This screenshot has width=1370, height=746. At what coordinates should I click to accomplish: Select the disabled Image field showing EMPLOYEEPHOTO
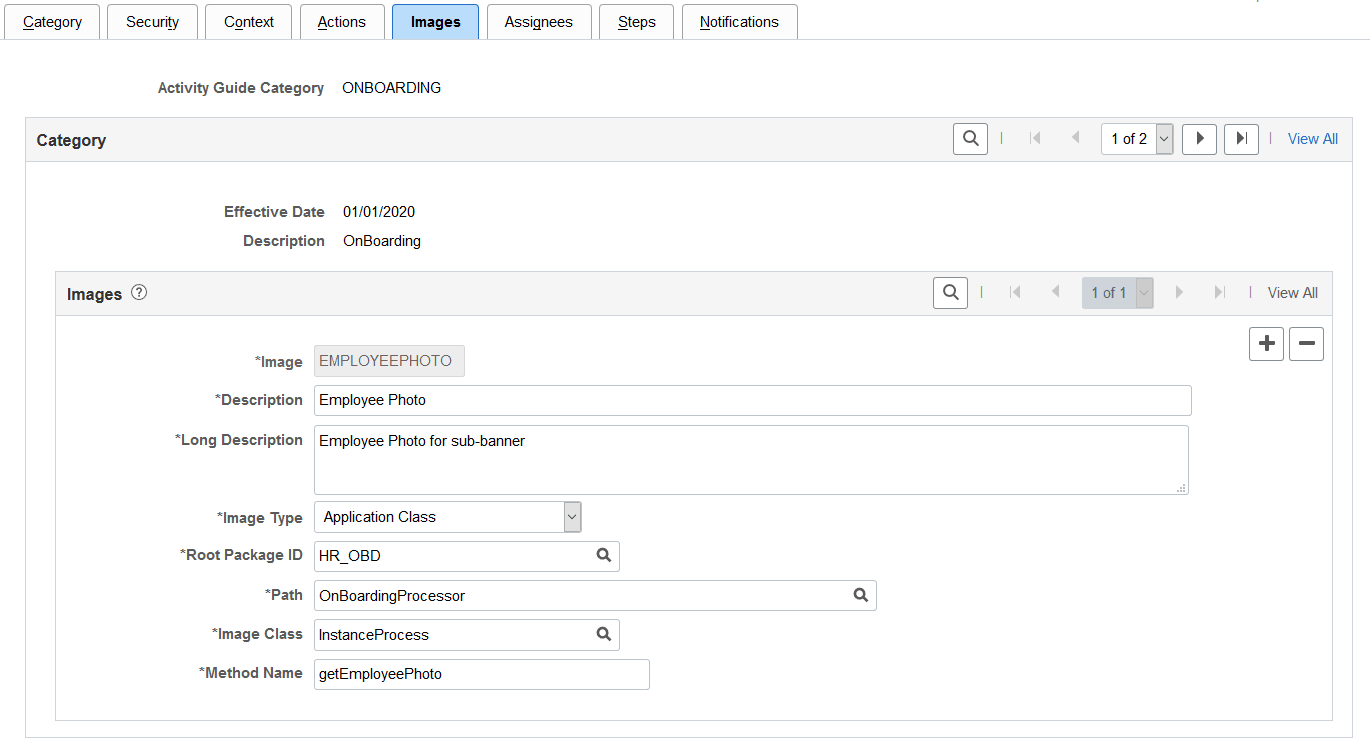pos(389,361)
